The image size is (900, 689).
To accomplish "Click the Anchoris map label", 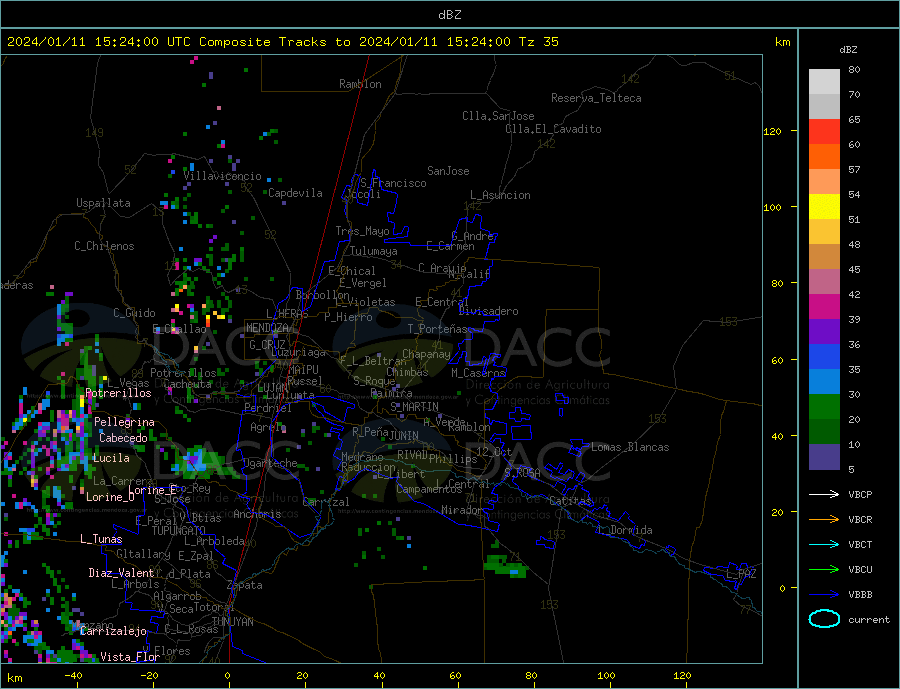I will pyautogui.click(x=258, y=514).
